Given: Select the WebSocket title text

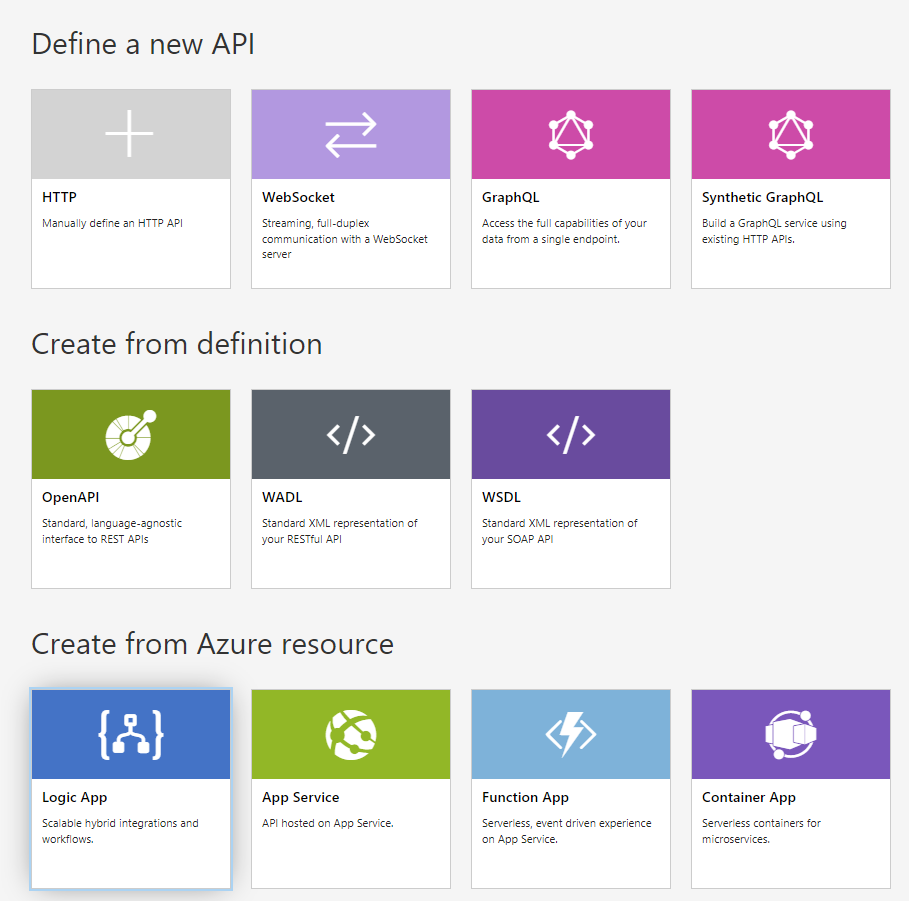Looking at the screenshot, I should [298, 197].
